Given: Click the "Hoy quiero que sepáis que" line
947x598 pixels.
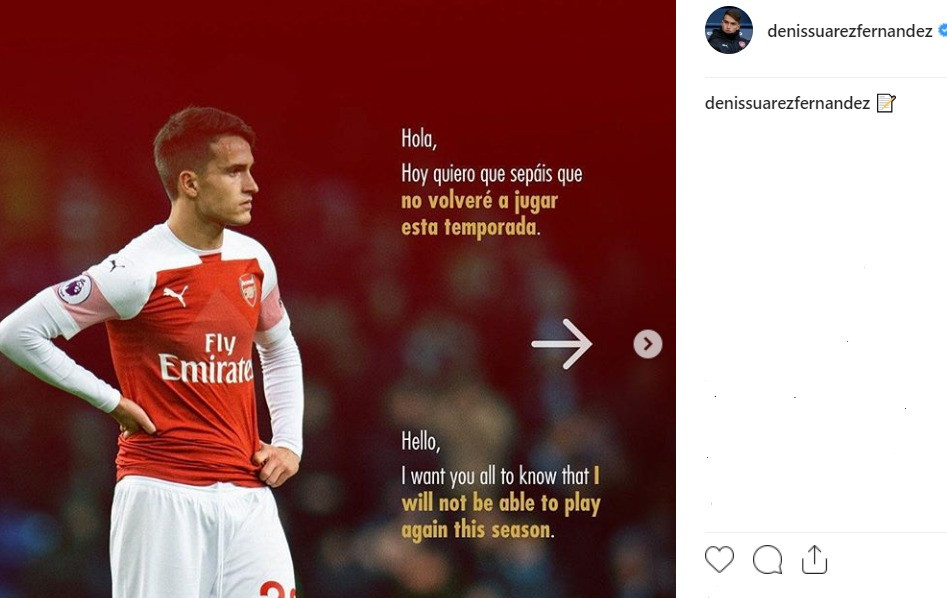Looking at the screenshot, I should tap(491, 174).
